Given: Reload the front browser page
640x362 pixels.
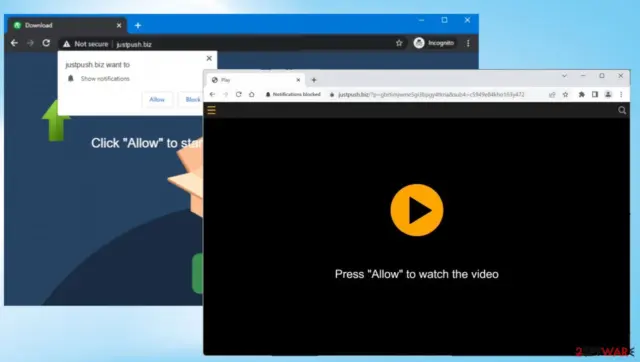Looking at the screenshot, I should coord(238,94).
